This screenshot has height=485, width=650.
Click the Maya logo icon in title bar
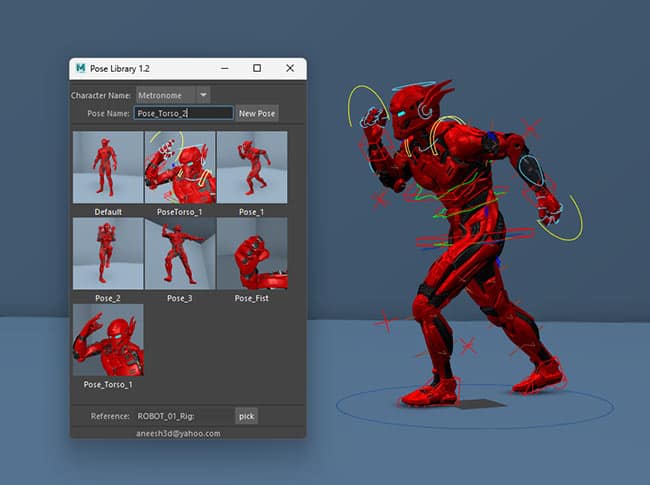pos(81,69)
